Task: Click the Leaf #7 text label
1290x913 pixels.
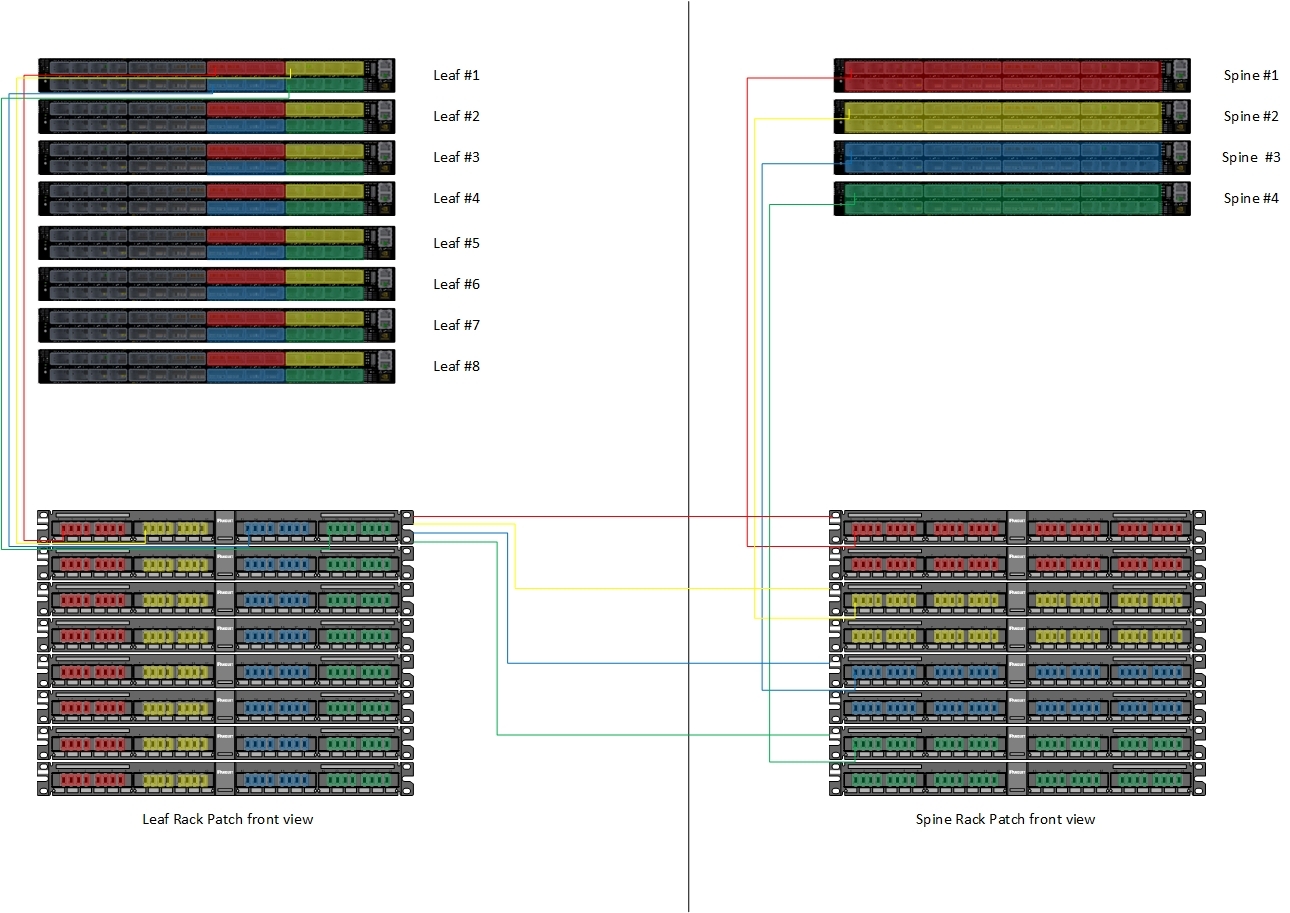Action: 456,325
